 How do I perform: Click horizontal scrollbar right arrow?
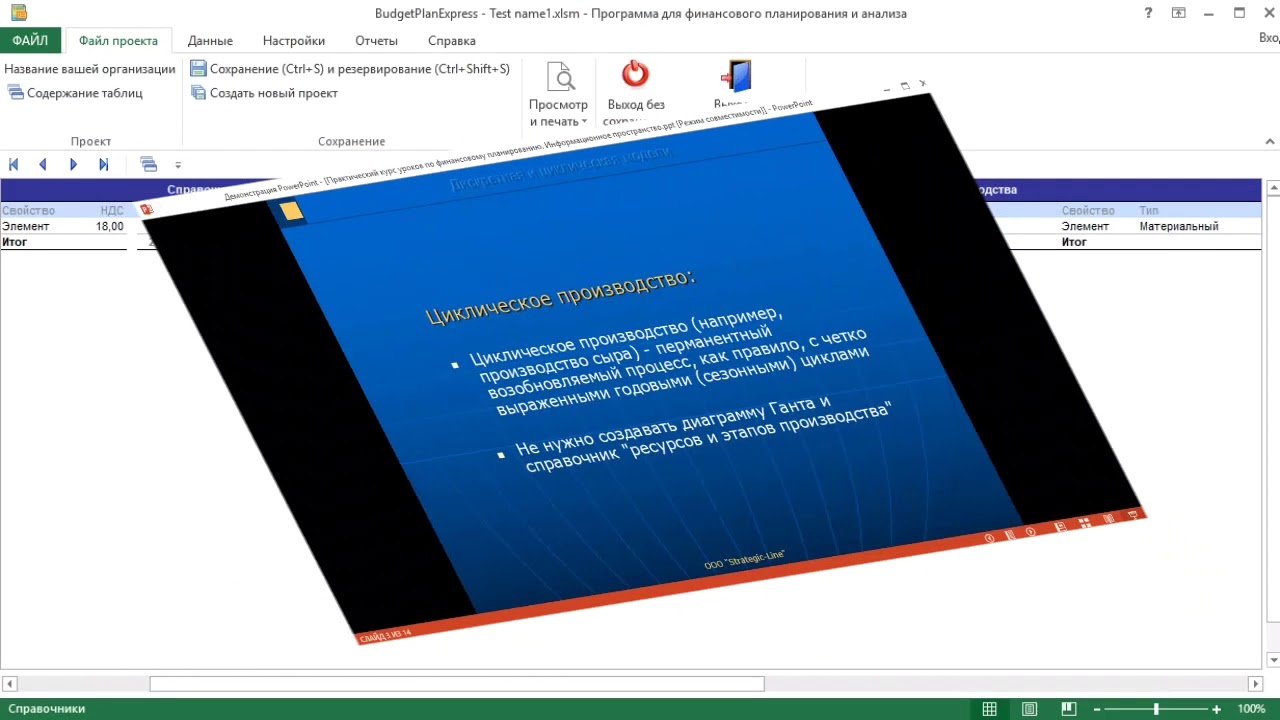tap(1256, 684)
